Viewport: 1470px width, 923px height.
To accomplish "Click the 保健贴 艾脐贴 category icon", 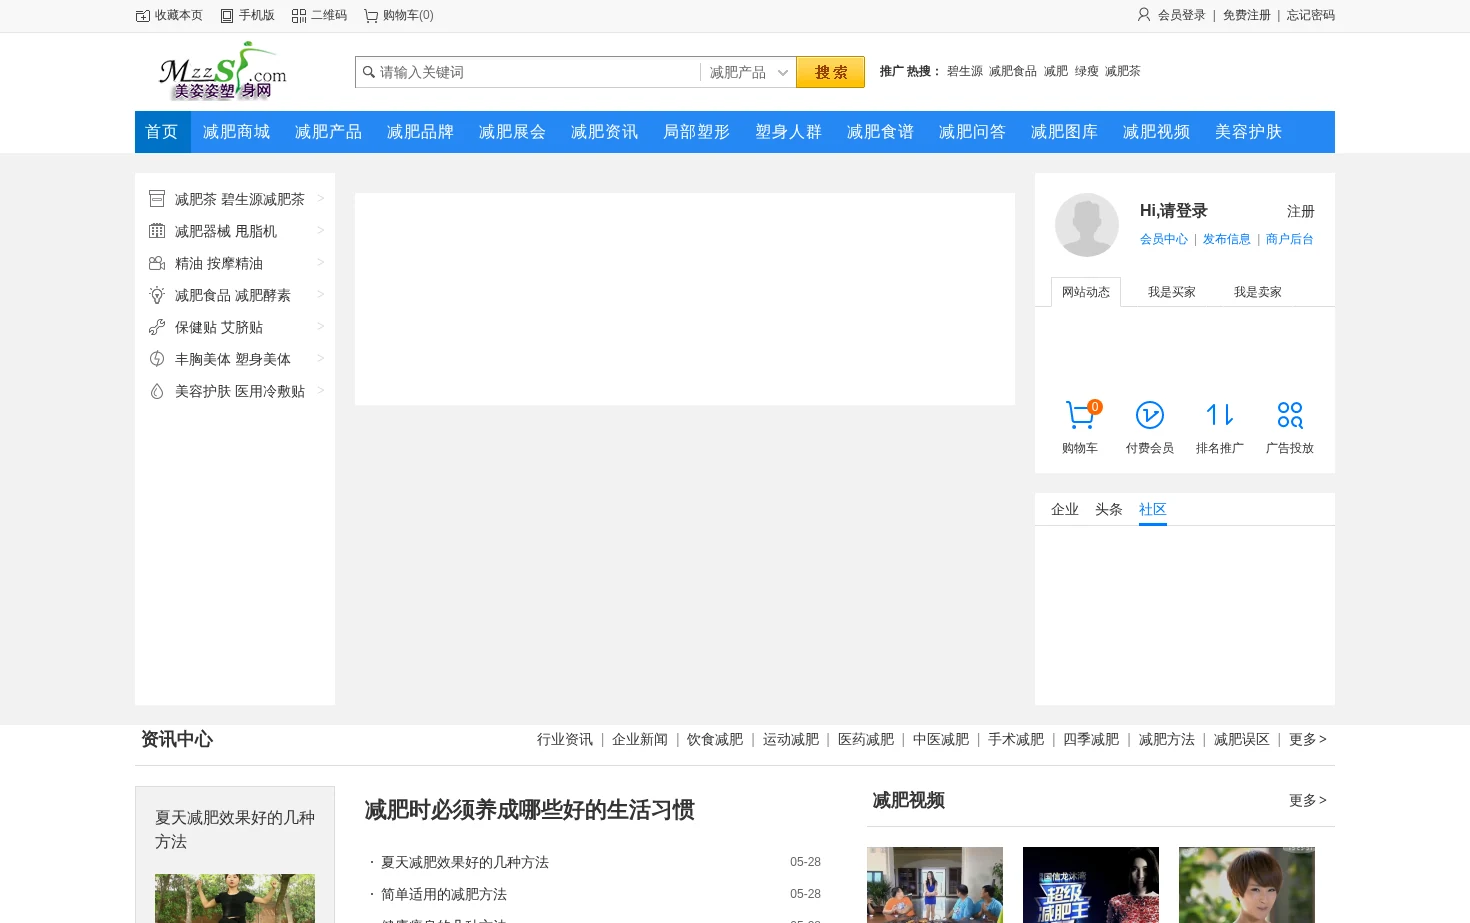I will (157, 327).
